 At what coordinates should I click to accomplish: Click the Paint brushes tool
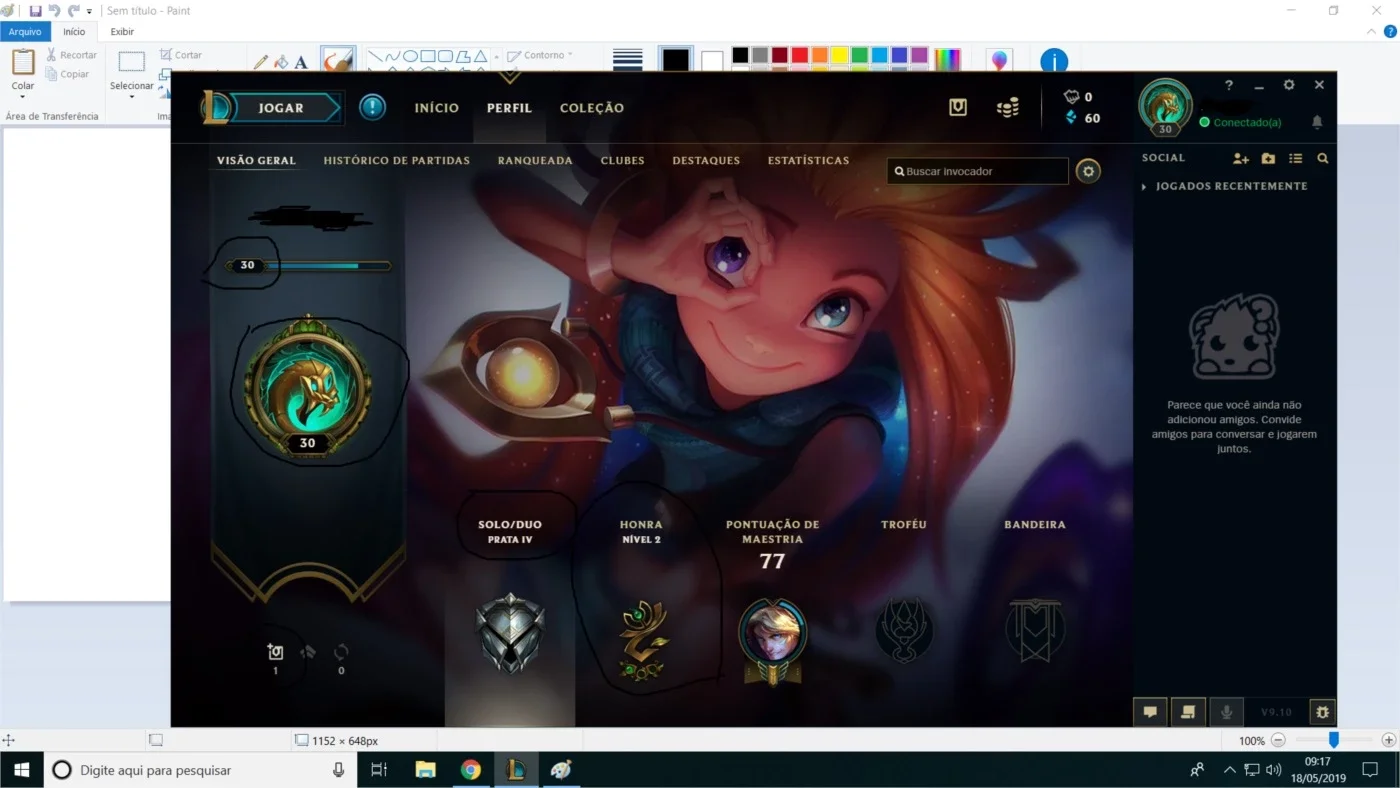(338, 60)
